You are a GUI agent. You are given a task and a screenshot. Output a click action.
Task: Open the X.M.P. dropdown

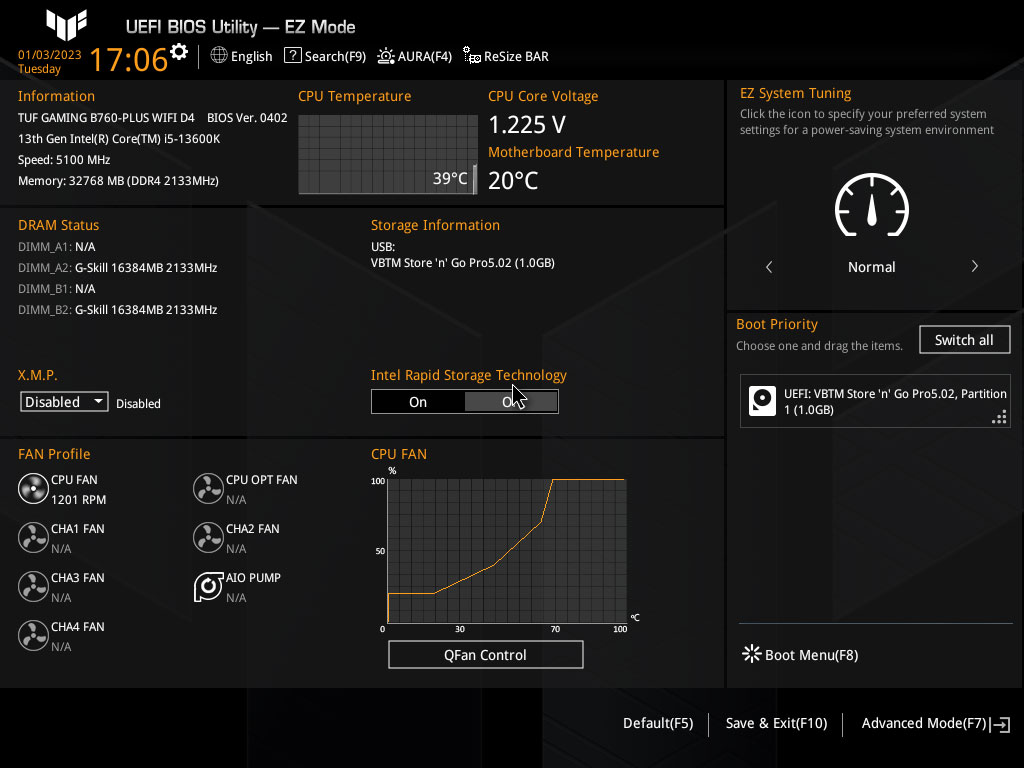pyautogui.click(x=65, y=402)
